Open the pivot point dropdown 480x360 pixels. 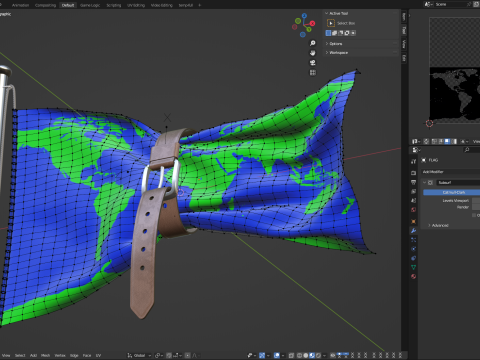click(159, 355)
